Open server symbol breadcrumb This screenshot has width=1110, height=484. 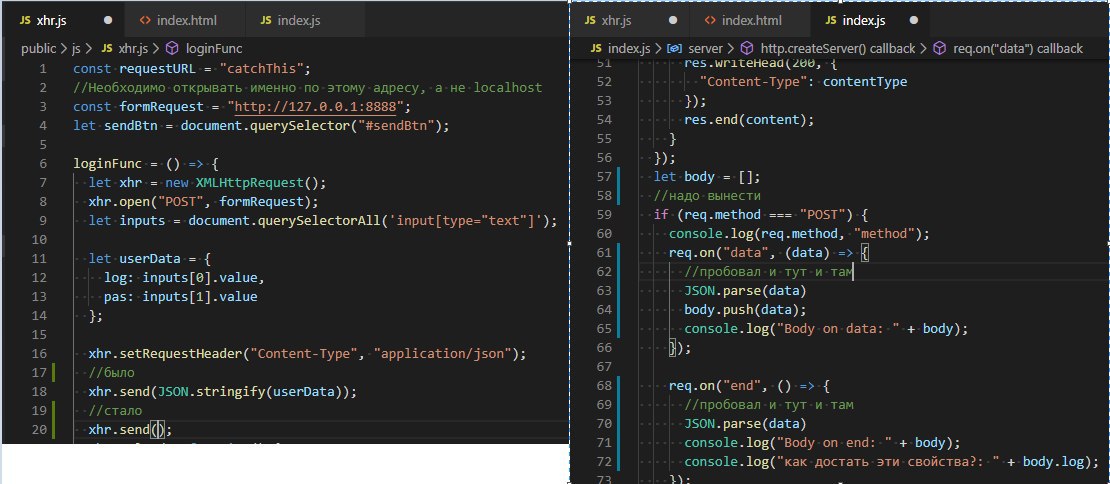click(705, 48)
